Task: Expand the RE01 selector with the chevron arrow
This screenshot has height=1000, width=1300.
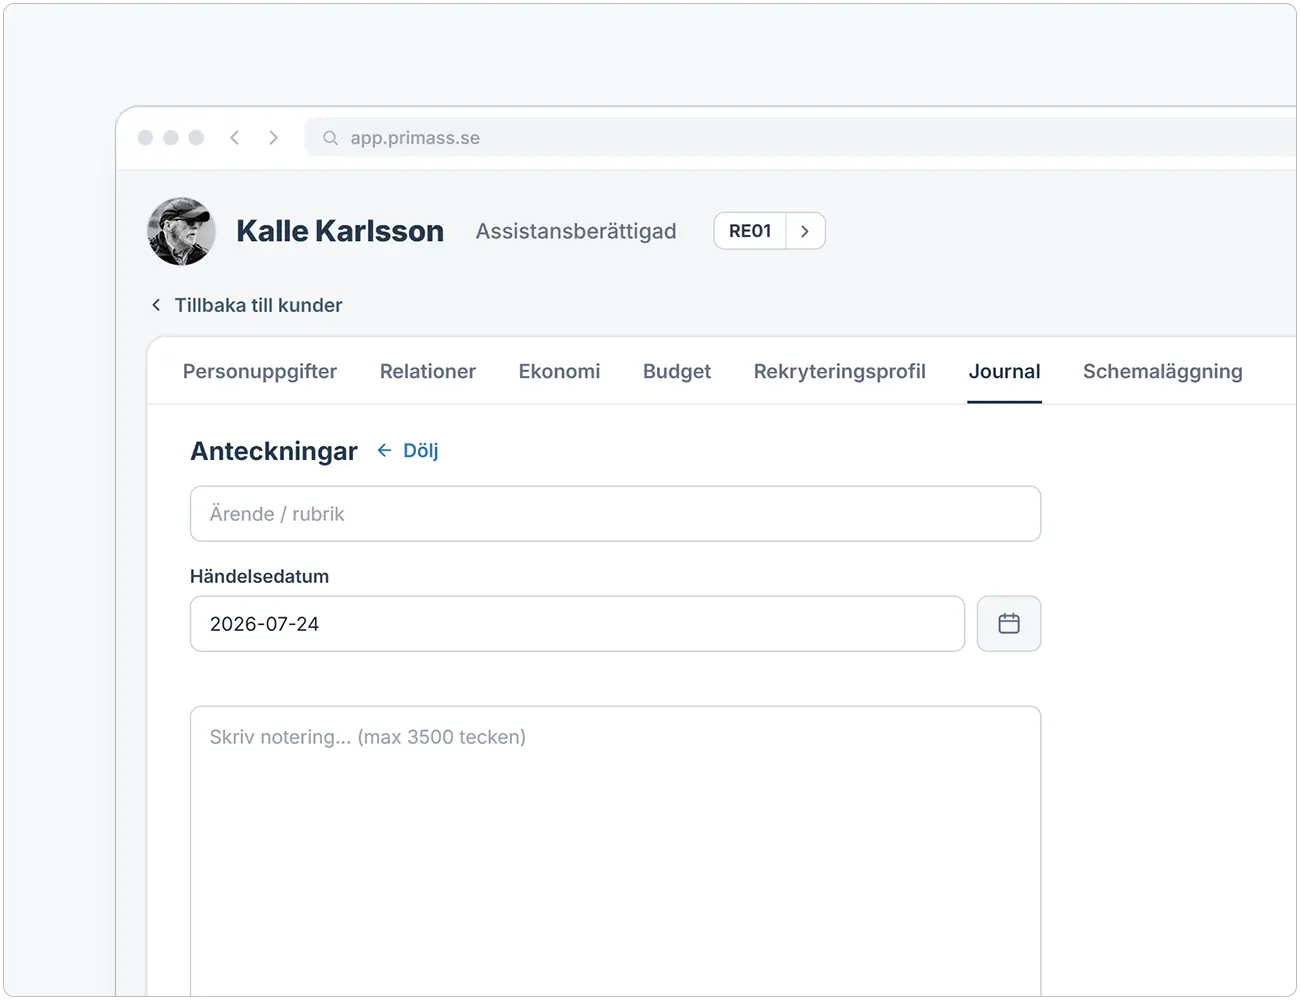Action: tap(805, 231)
